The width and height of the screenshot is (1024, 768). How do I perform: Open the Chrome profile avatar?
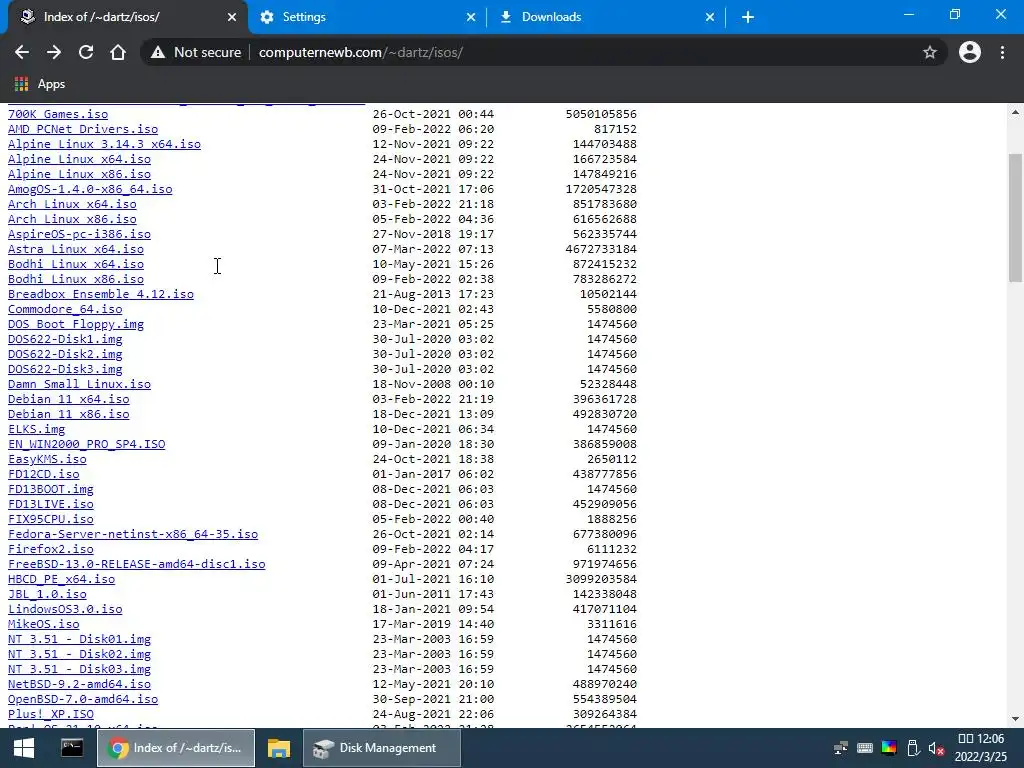pos(970,52)
